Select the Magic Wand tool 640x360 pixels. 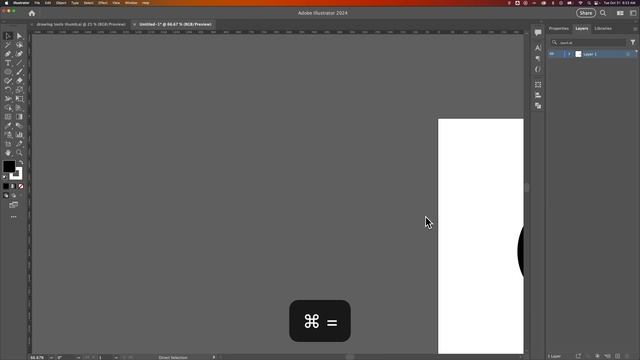pos(8,45)
